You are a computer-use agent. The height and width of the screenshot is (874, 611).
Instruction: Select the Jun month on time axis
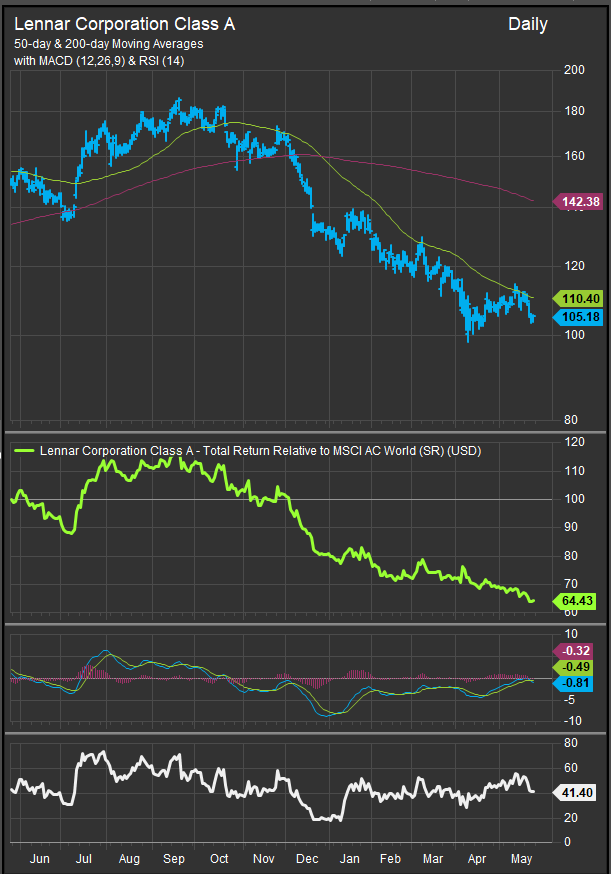click(x=40, y=858)
